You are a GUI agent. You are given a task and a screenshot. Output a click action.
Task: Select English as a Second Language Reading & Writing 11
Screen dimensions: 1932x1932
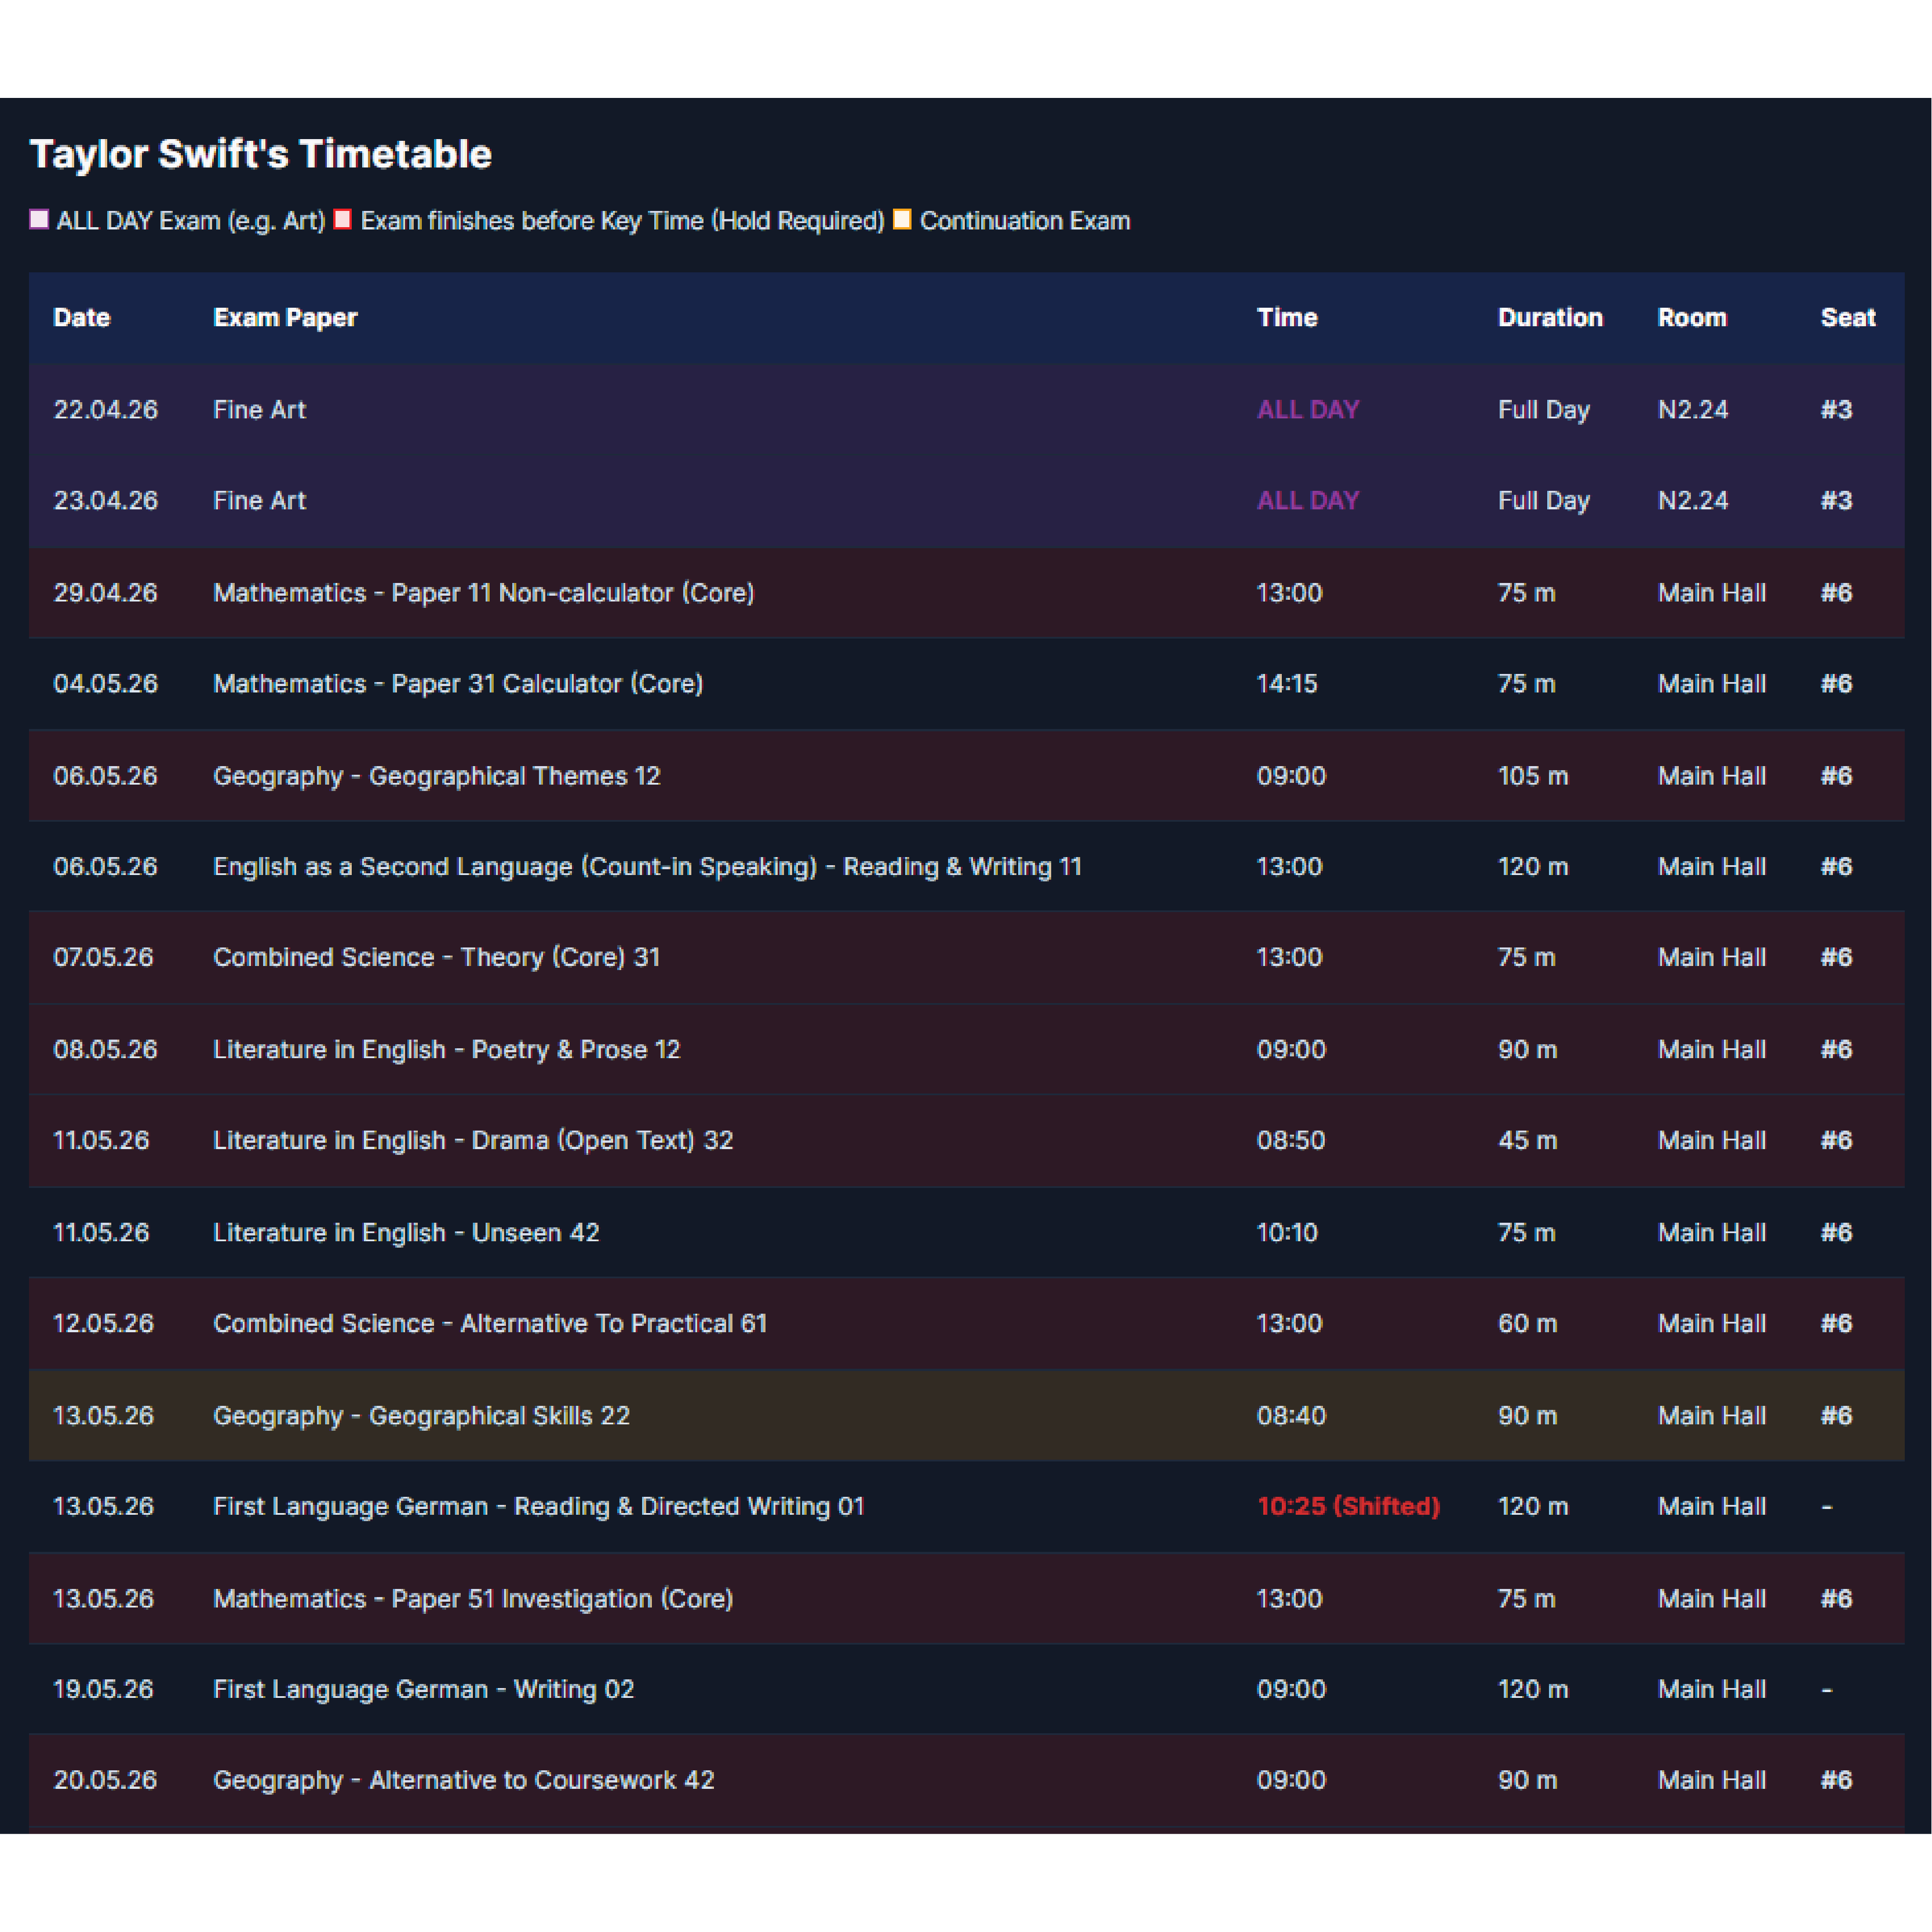pyautogui.click(x=648, y=867)
